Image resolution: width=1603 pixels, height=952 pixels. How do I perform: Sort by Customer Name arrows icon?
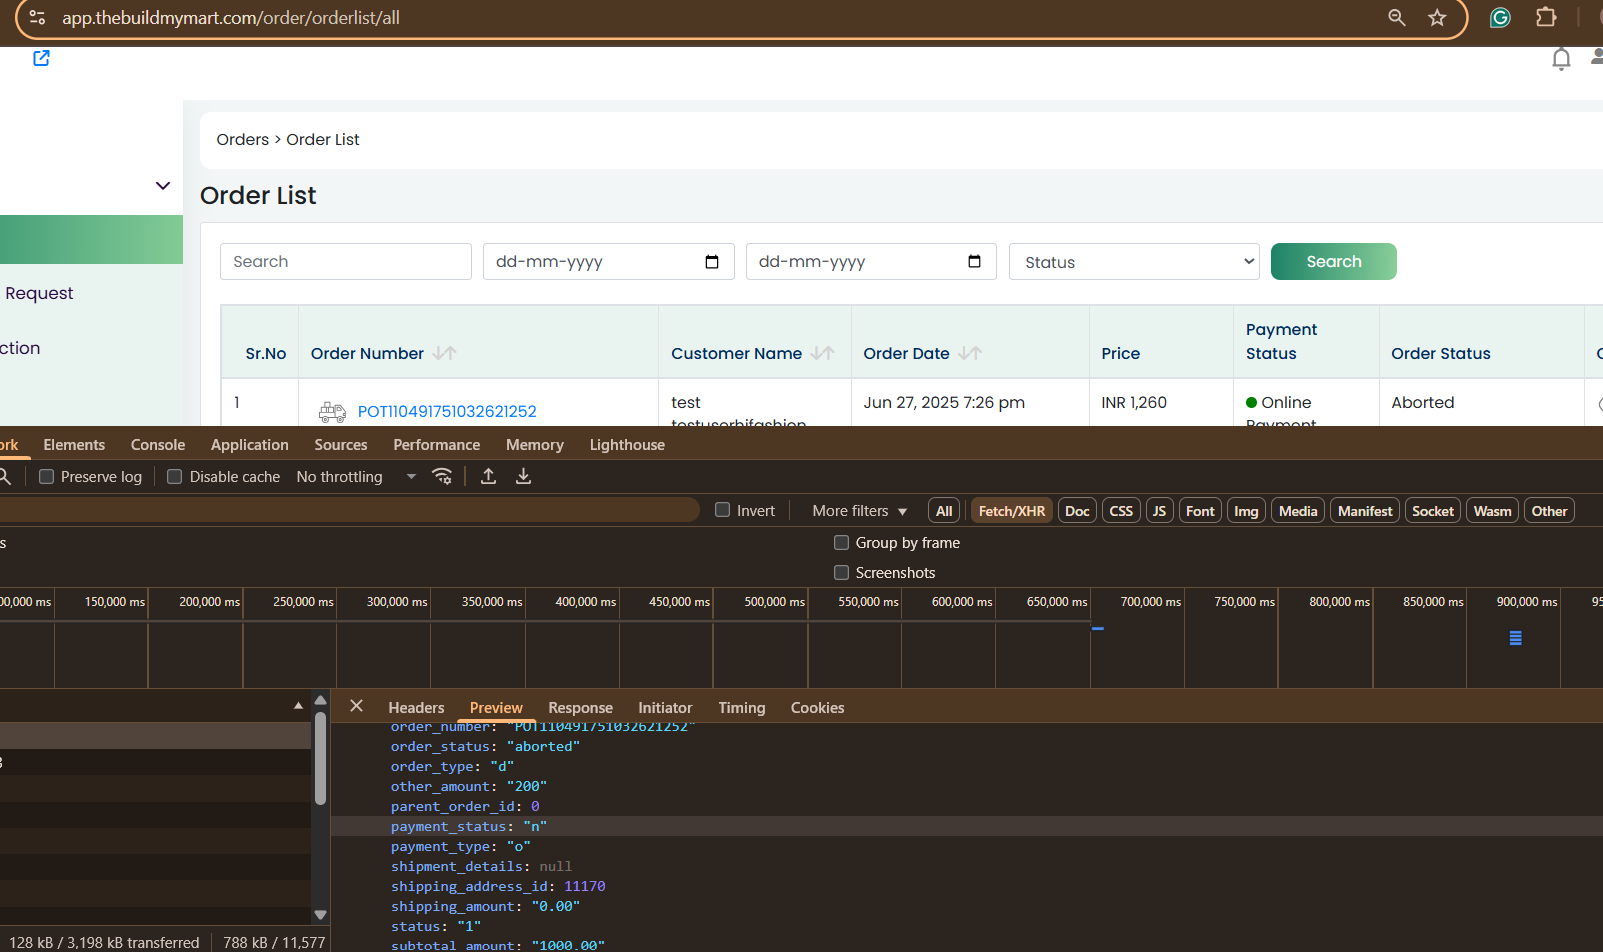pos(823,353)
